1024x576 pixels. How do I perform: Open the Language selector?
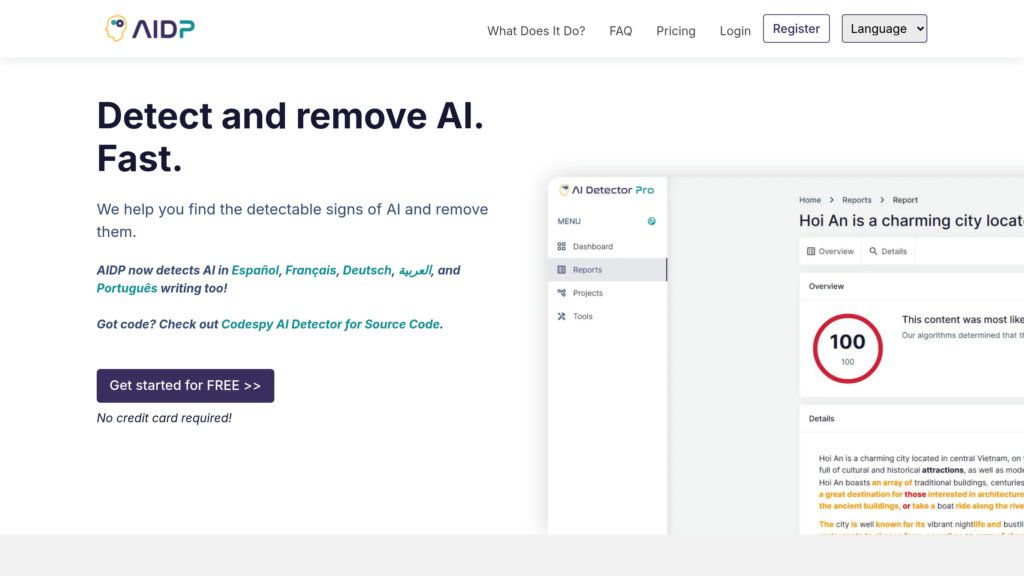[884, 28]
